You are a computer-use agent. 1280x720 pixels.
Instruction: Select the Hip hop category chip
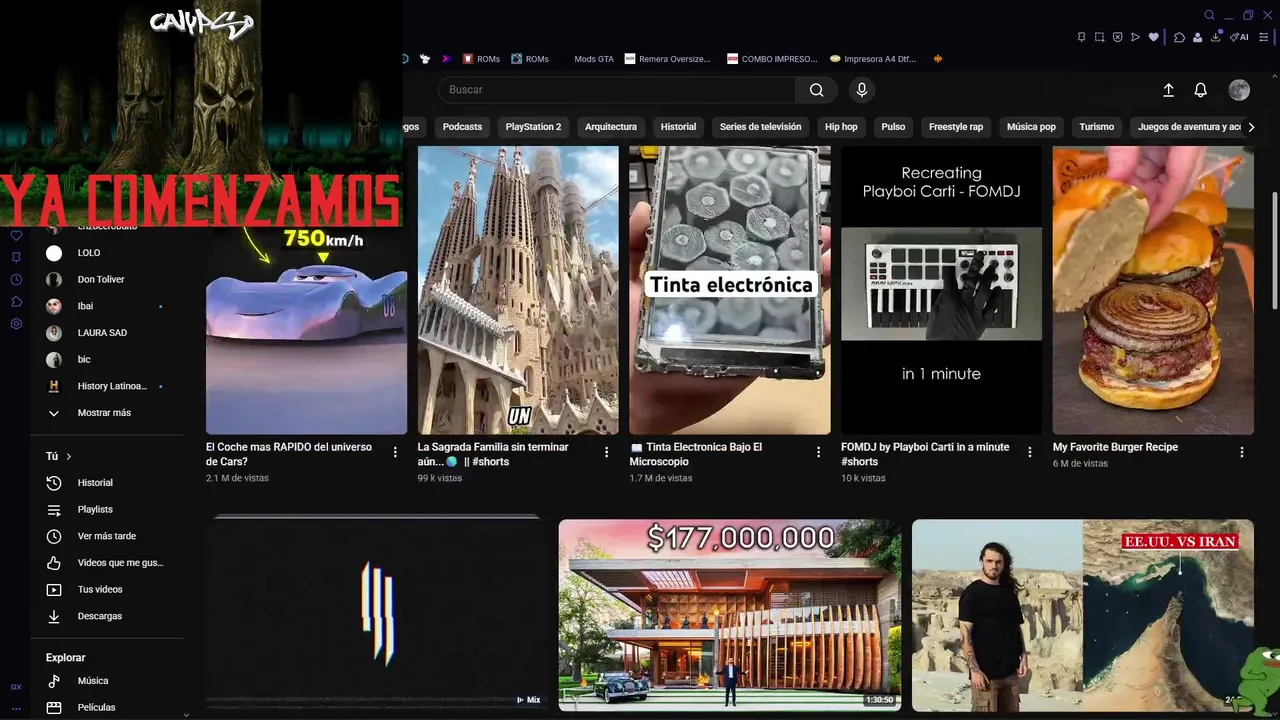pos(841,127)
